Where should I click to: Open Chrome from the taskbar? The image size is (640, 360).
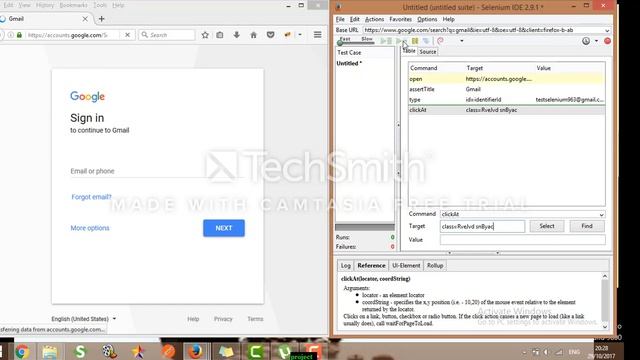point(22,351)
